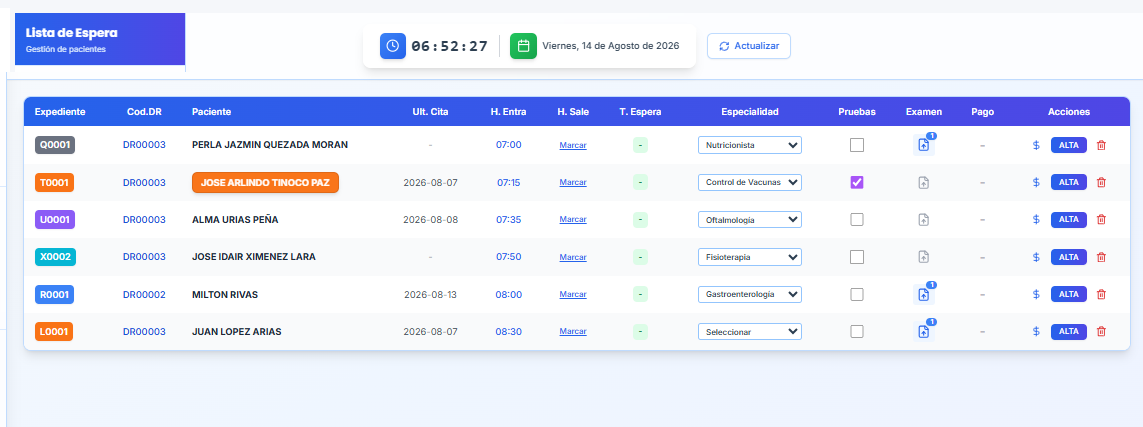
Task: Click the orange T0001 expediente badge
Action: (x=55, y=182)
